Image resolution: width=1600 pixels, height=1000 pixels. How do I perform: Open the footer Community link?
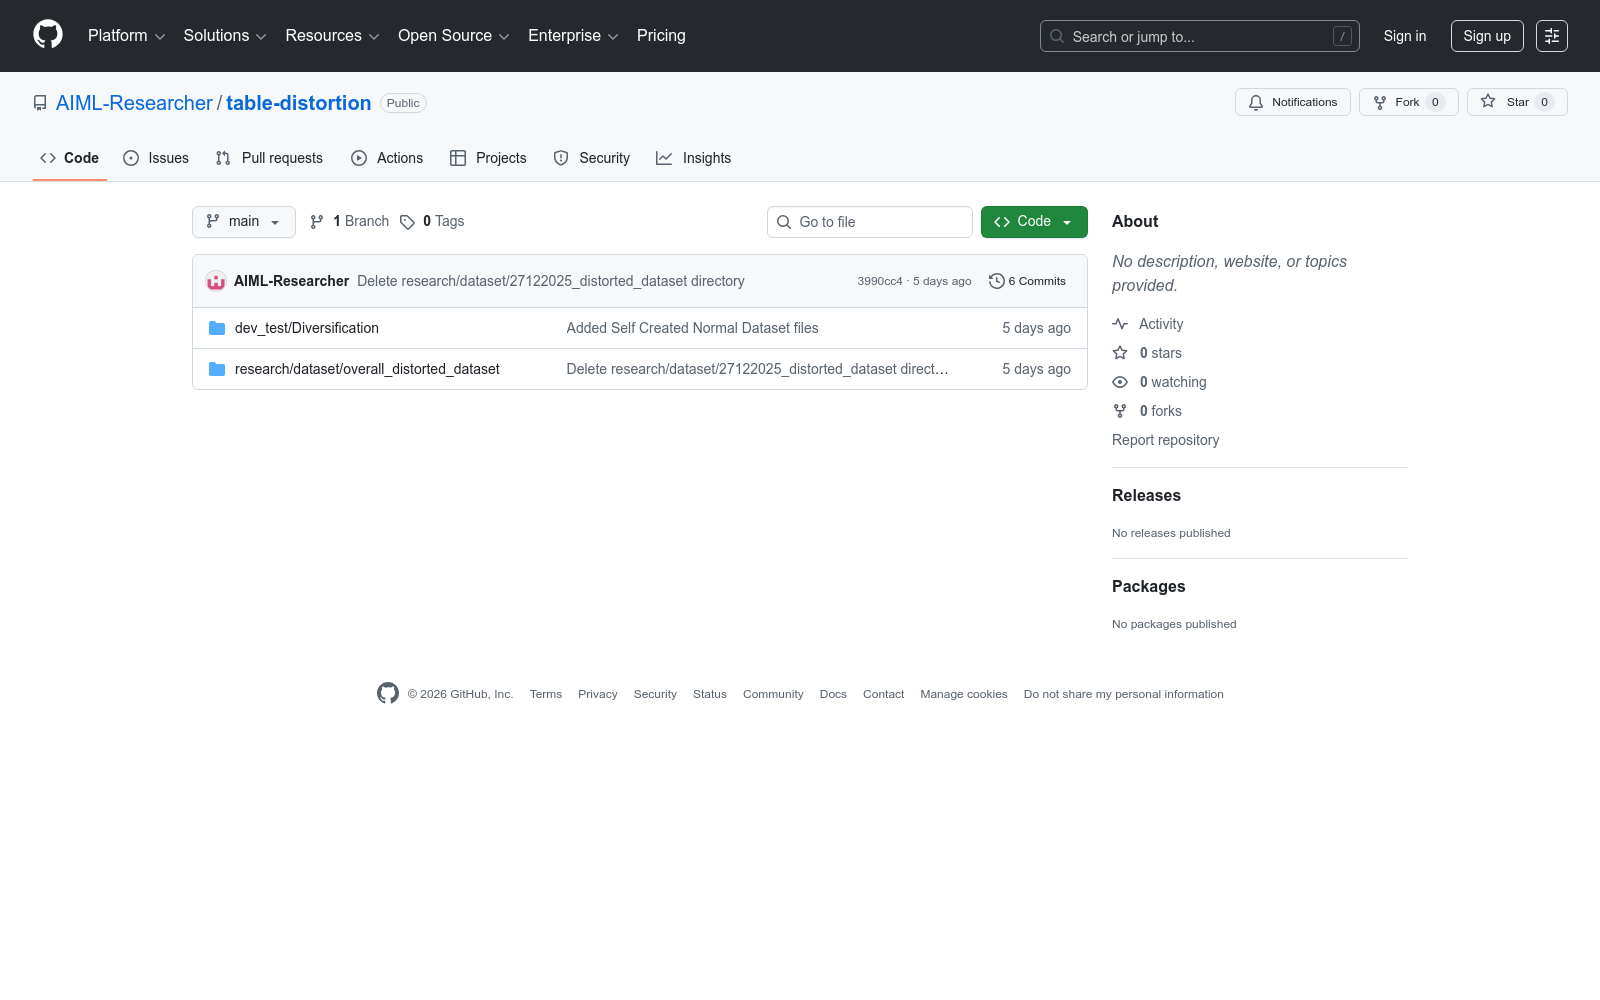click(773, 694)
